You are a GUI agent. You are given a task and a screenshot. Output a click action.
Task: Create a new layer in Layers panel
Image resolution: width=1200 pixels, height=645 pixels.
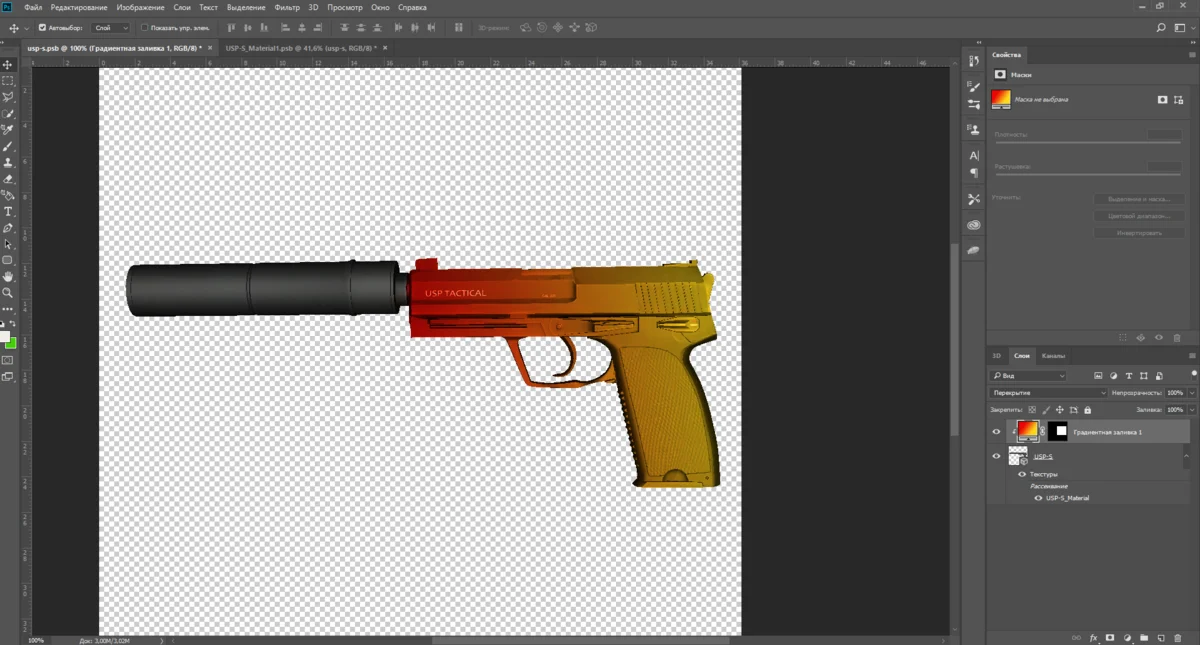(x=1160, y=637)
